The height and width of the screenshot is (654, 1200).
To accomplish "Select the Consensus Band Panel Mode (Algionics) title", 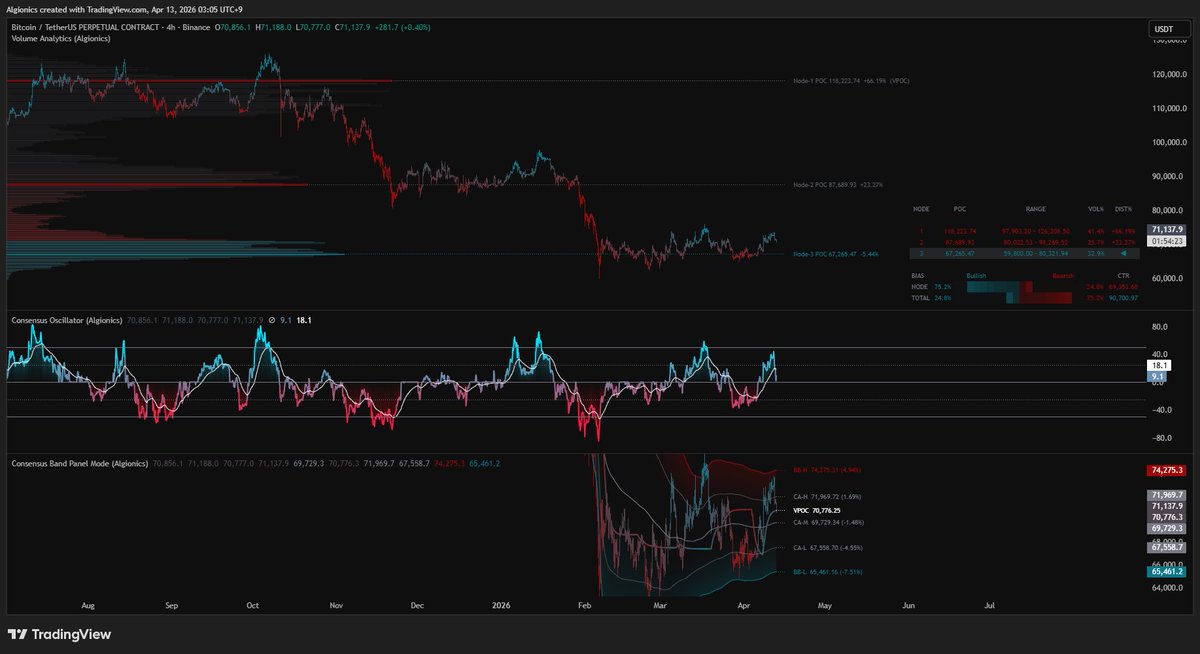I will click(79, 463).
